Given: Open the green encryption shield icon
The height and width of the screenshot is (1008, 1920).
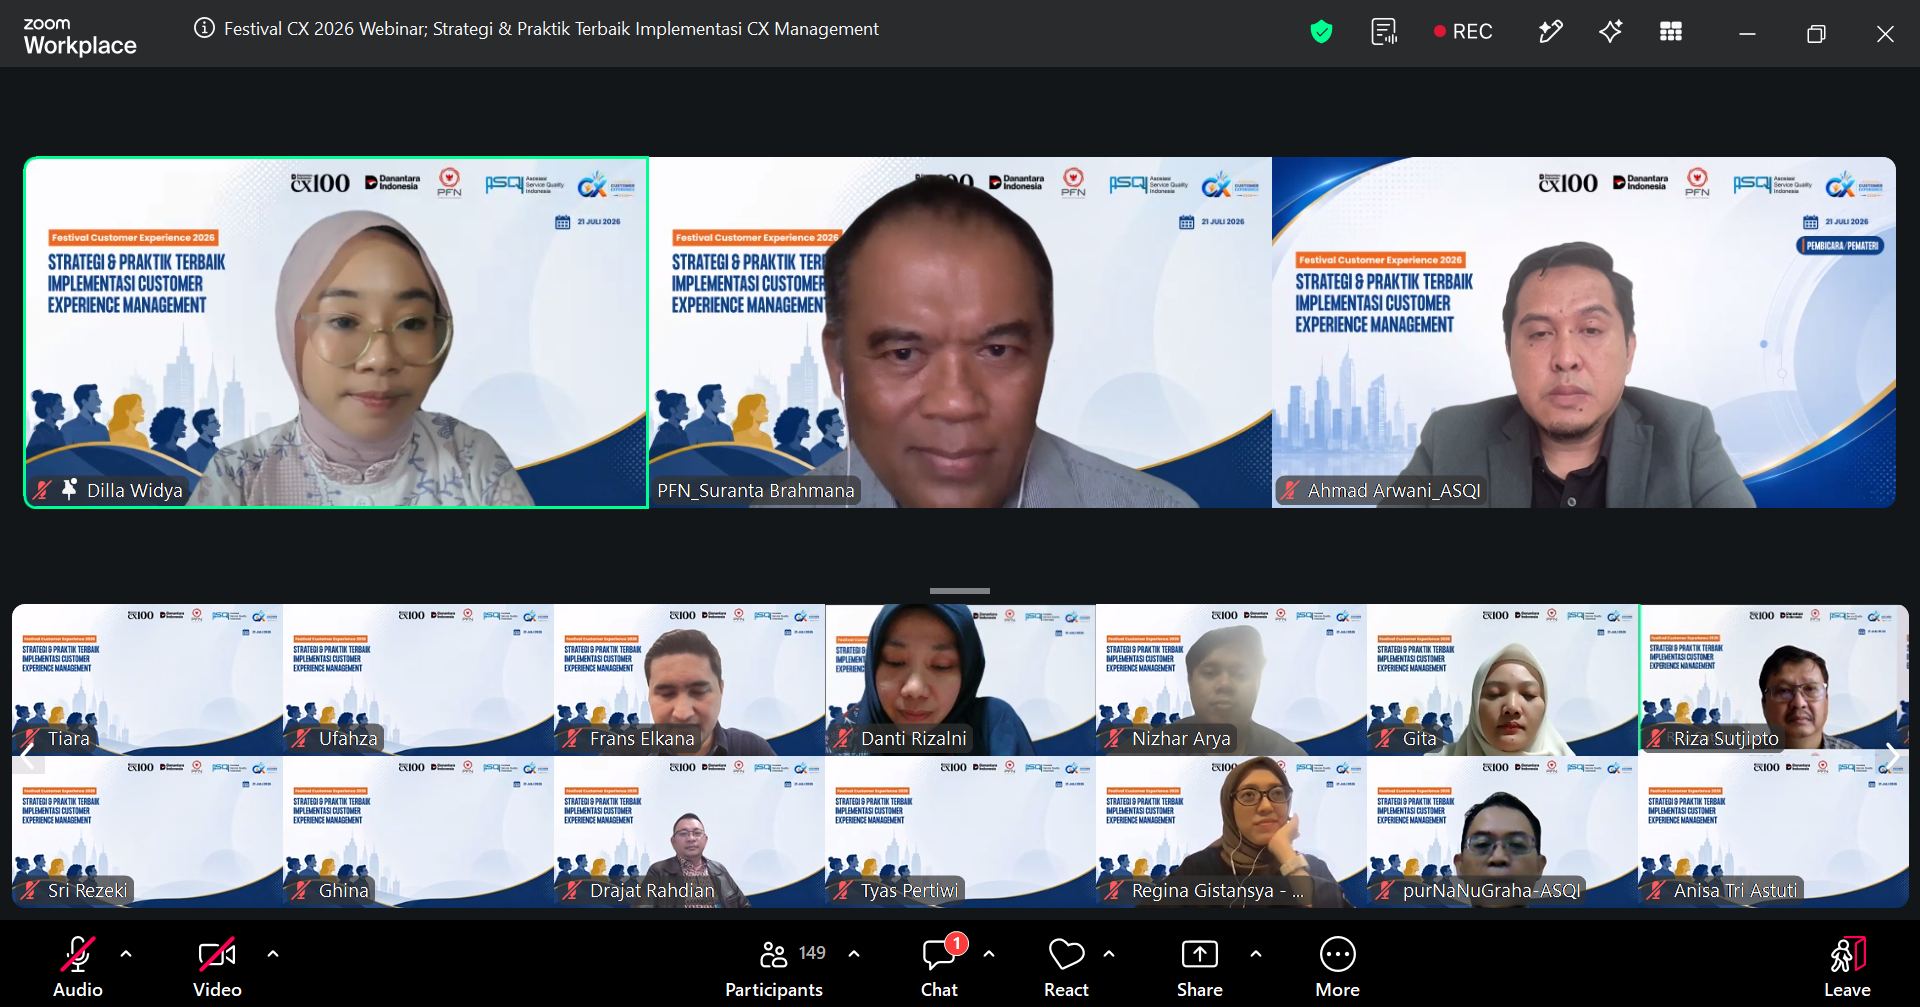Looking at the screenshot, I should point(1321,32).
